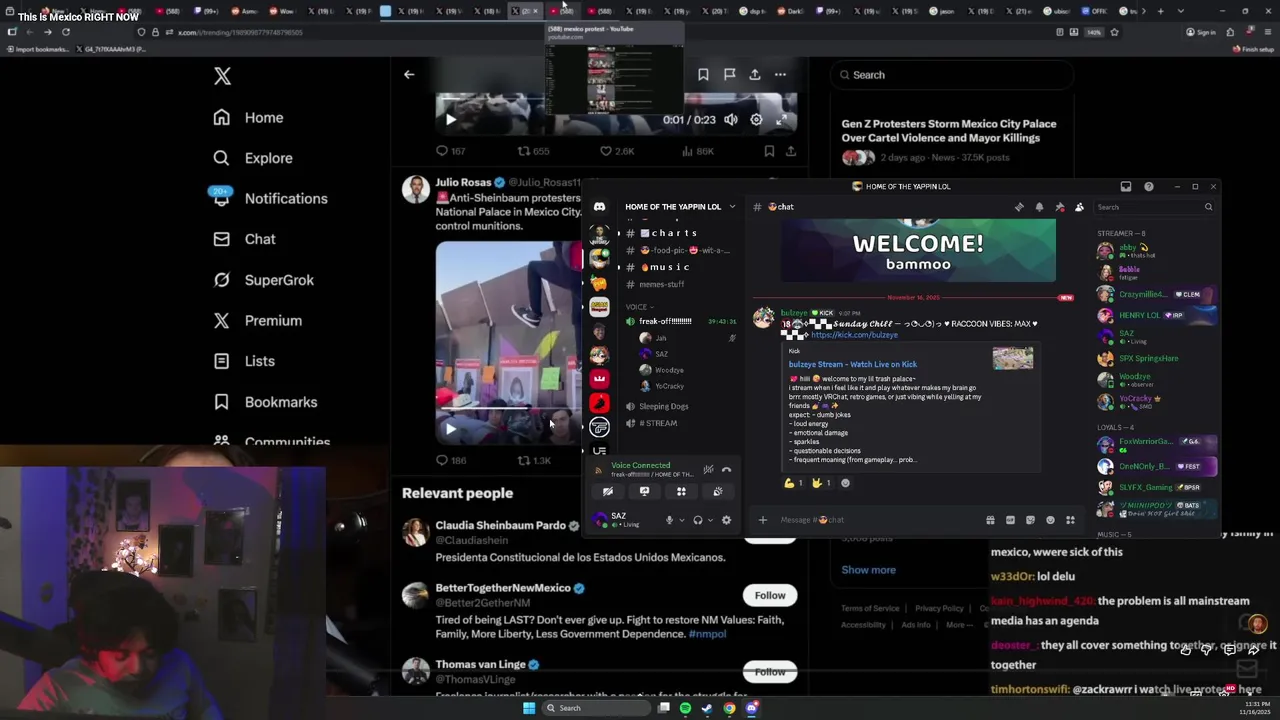This screenshot has height=720, width=1280.
Task: Toggle microphone mute in Discord user panel
Action: coord(670,520)
